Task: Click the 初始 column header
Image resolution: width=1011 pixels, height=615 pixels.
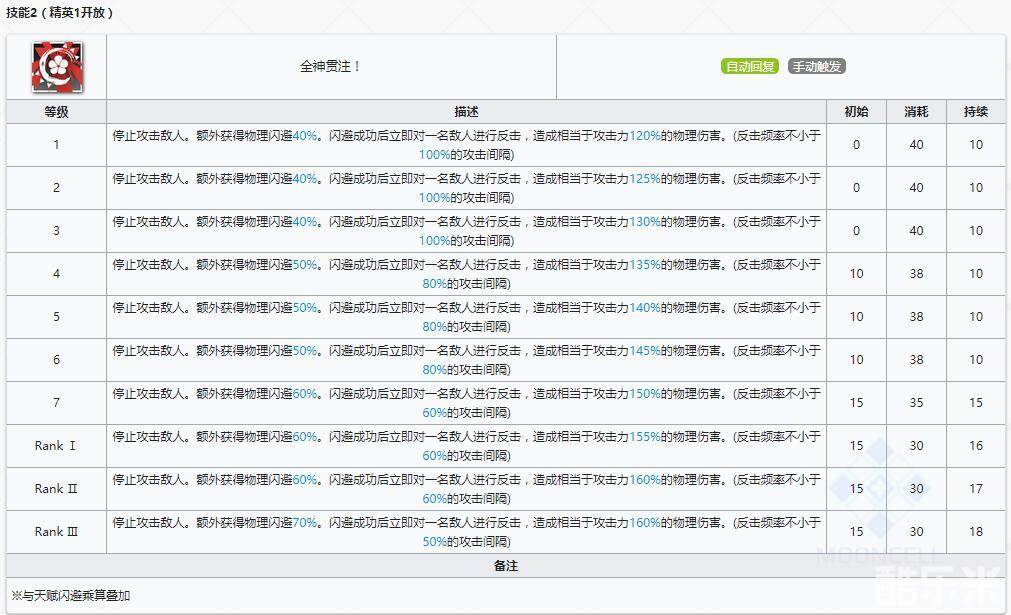Action: point(856,112)
